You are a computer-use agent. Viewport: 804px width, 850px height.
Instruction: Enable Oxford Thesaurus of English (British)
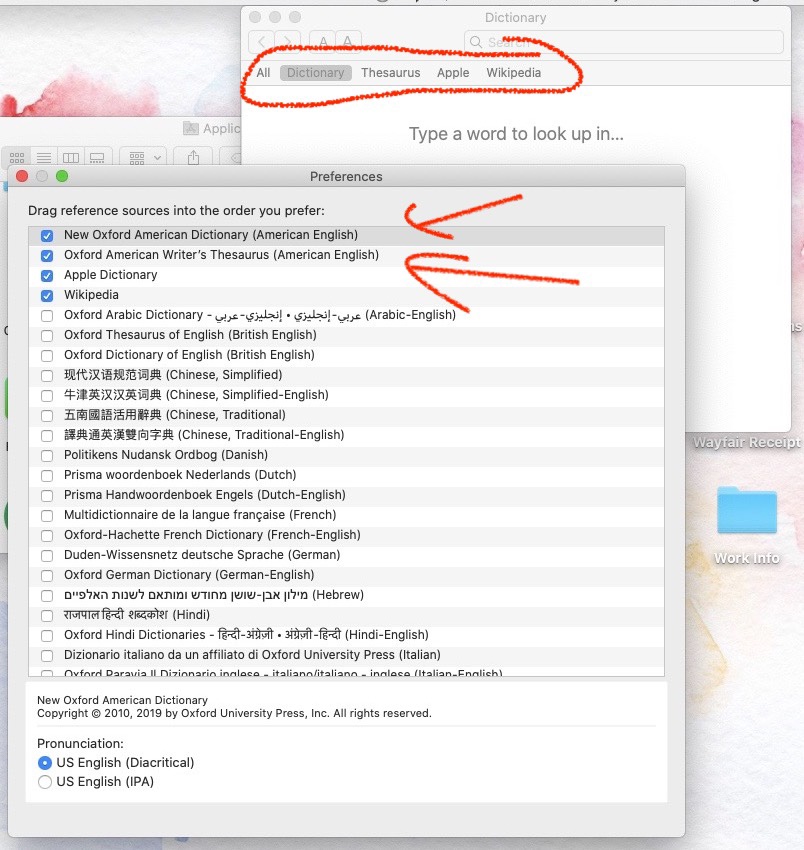[x=47, y=336]
